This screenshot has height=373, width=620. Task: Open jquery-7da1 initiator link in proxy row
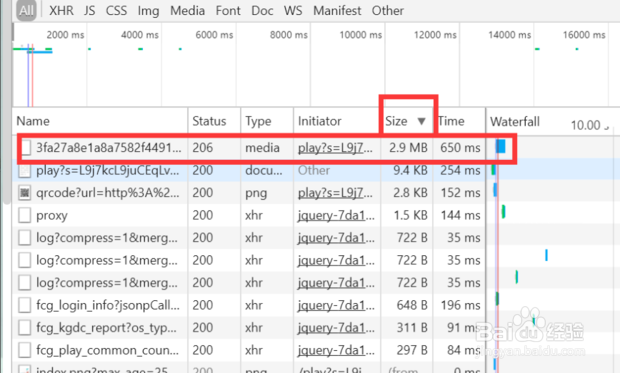coord(336,216)
